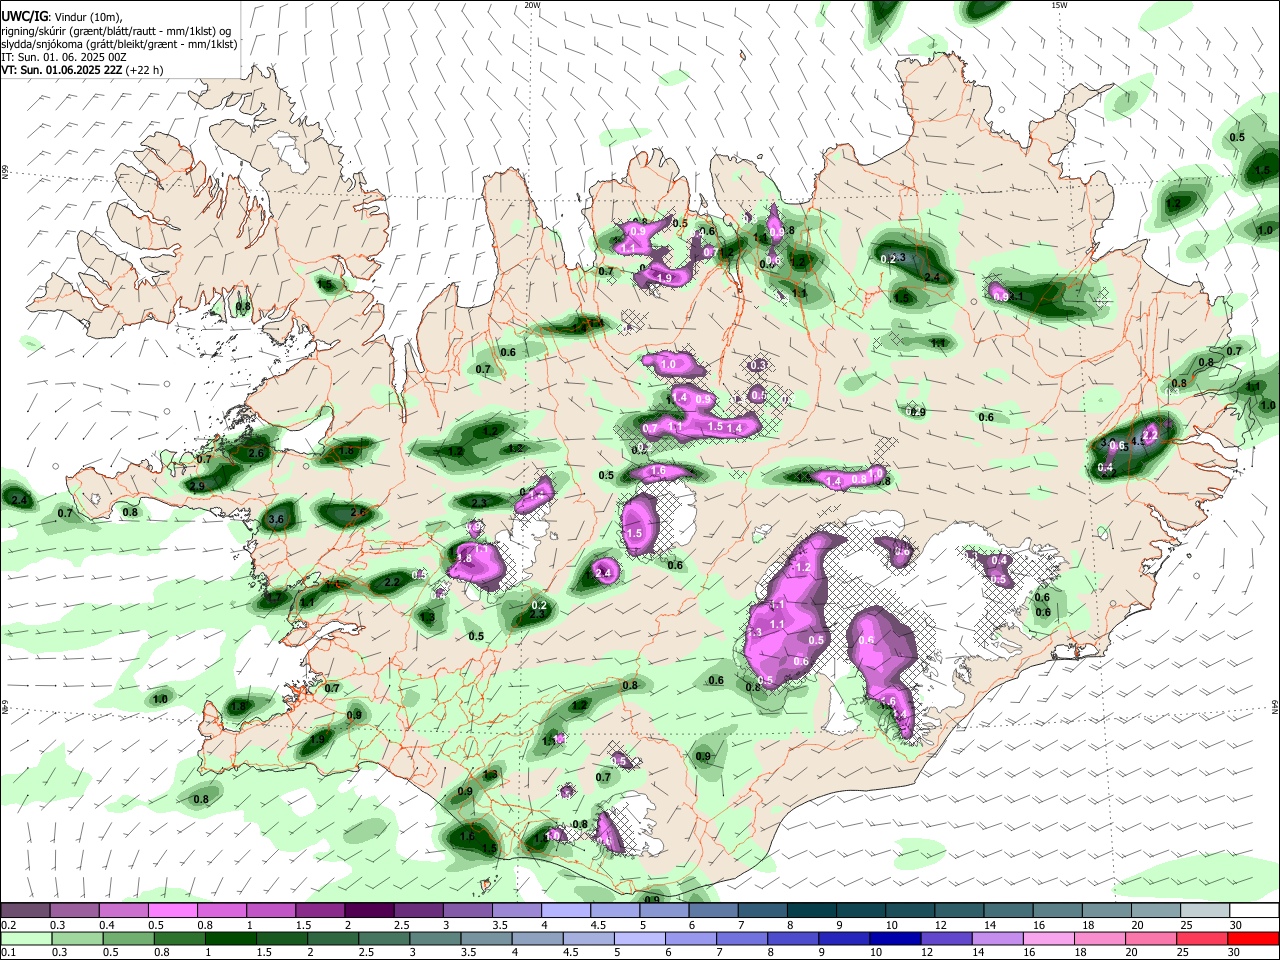This screenshot has width=1280, height=960.
Task: Select the darkest green swatch labelled 1 in lower legend
Action: [x=230, y=939]
